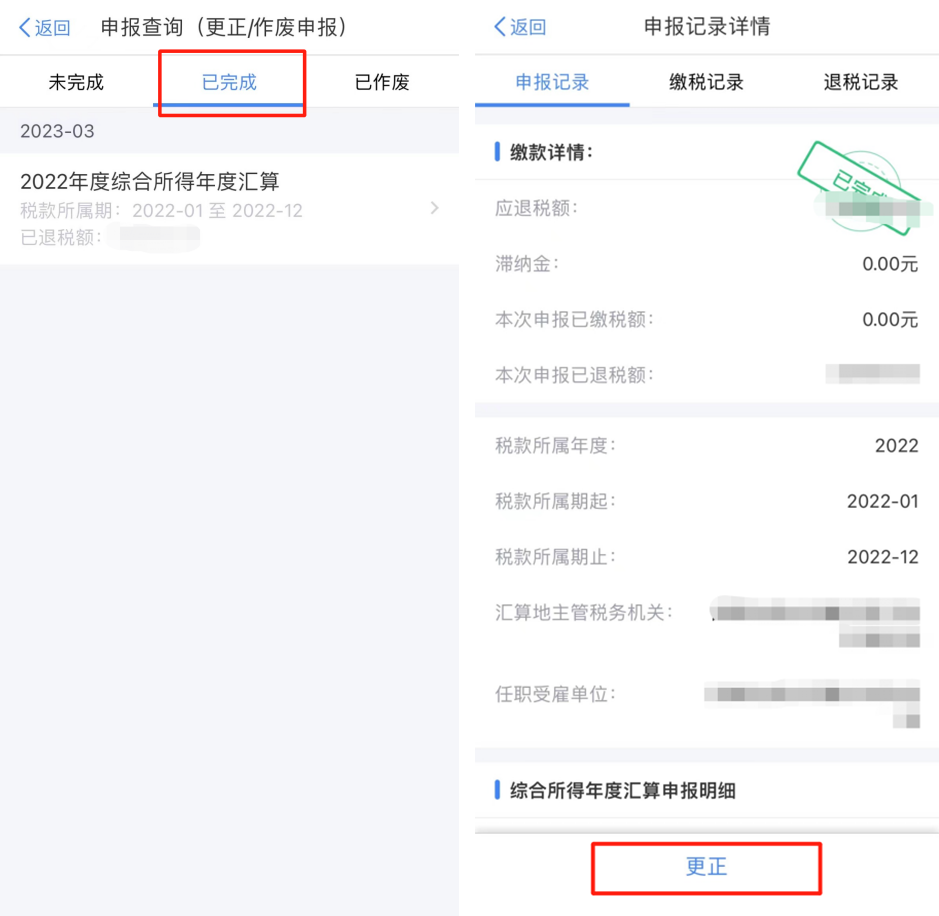Click the 任职受雇单位 row
The height and width of the screenshot is (916, 939).
(x=707, y=702)
